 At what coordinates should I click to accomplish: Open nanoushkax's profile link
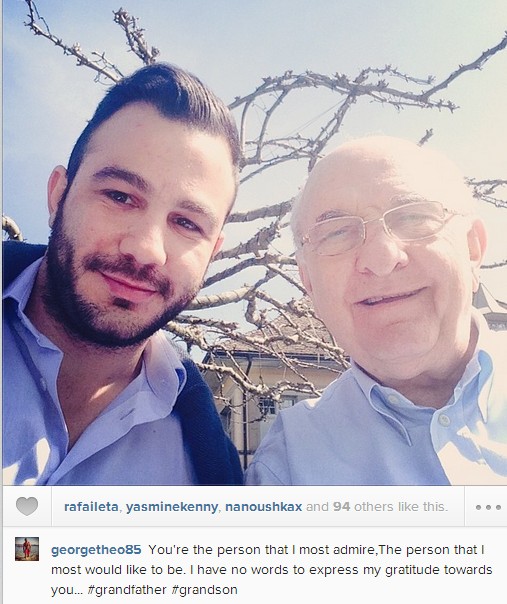pyautogui.click(x=264, y=507)
